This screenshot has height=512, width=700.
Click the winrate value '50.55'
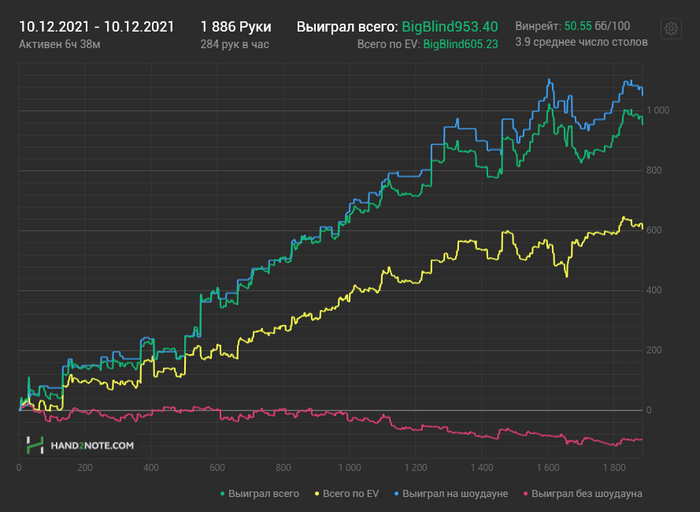click(x=578, y=26)
